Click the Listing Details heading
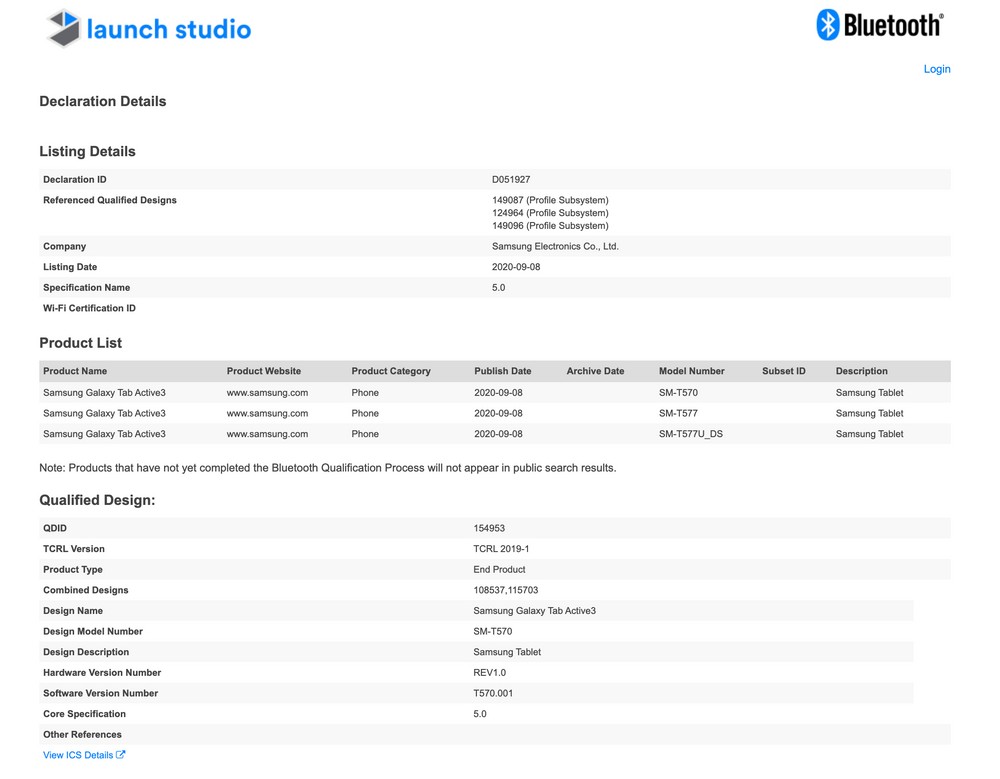 [87, 152]
